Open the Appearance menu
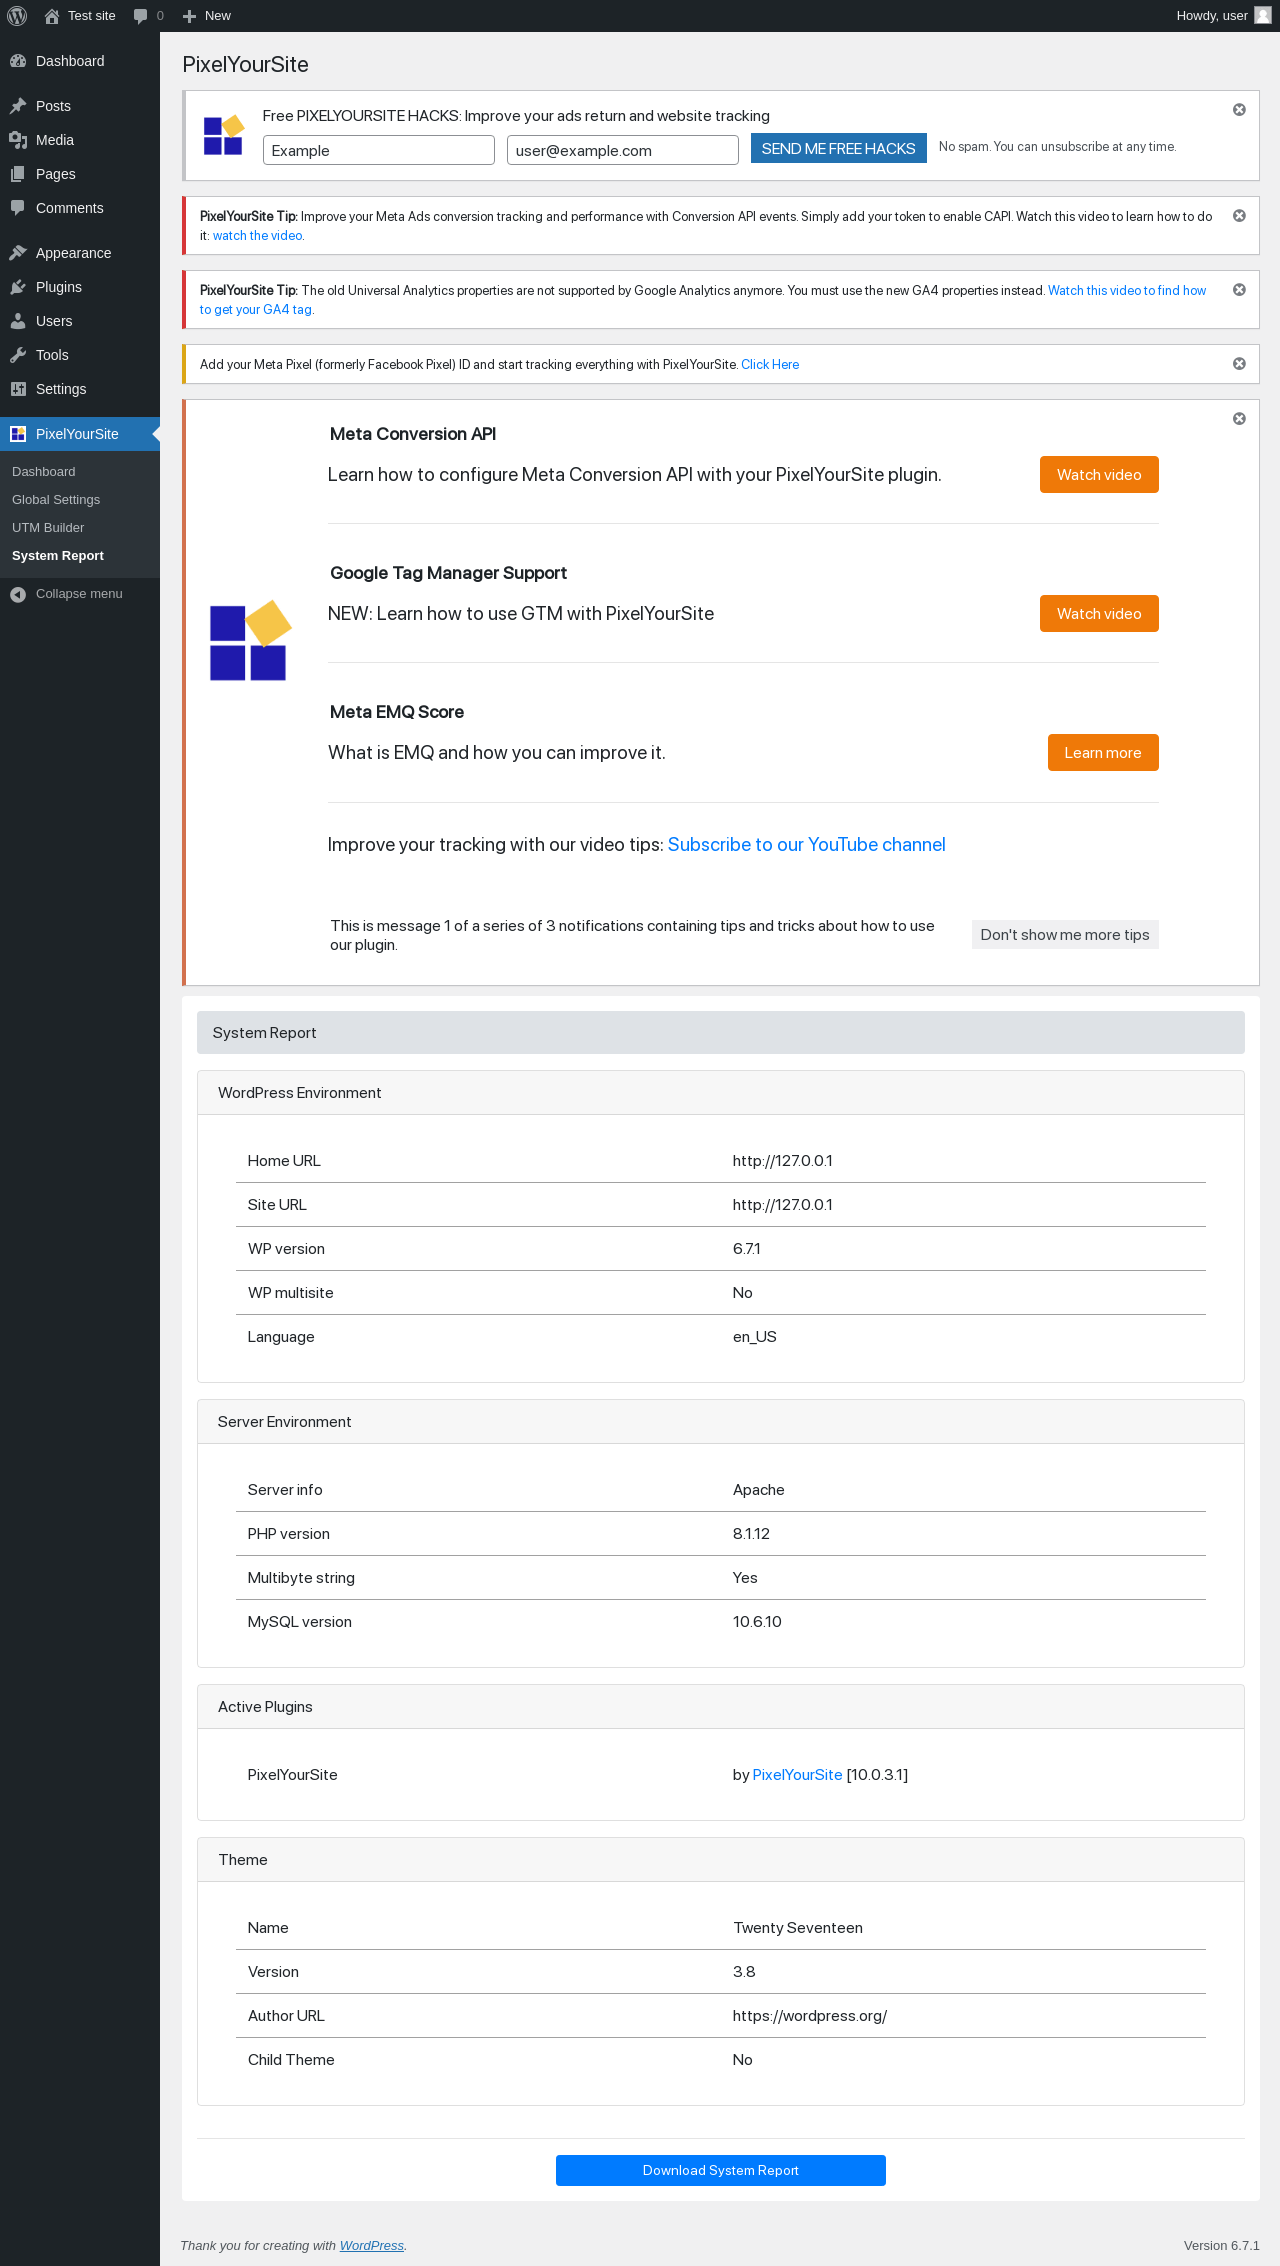 pyautogui.click(x=80, y=253)
